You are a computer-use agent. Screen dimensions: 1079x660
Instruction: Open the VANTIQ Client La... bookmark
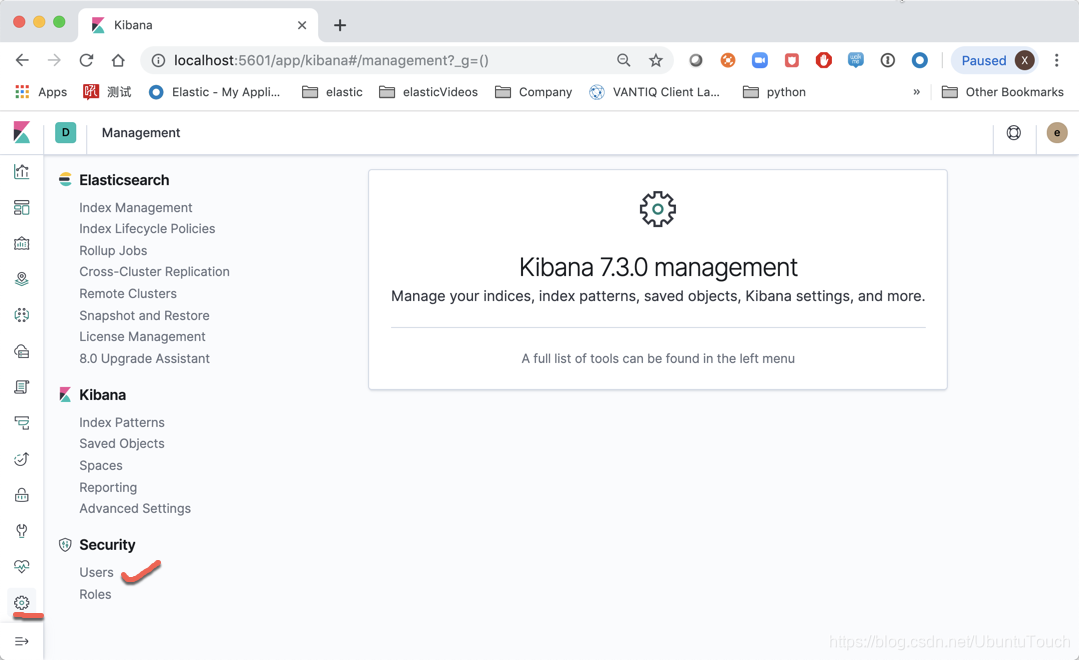pos(654,92)
